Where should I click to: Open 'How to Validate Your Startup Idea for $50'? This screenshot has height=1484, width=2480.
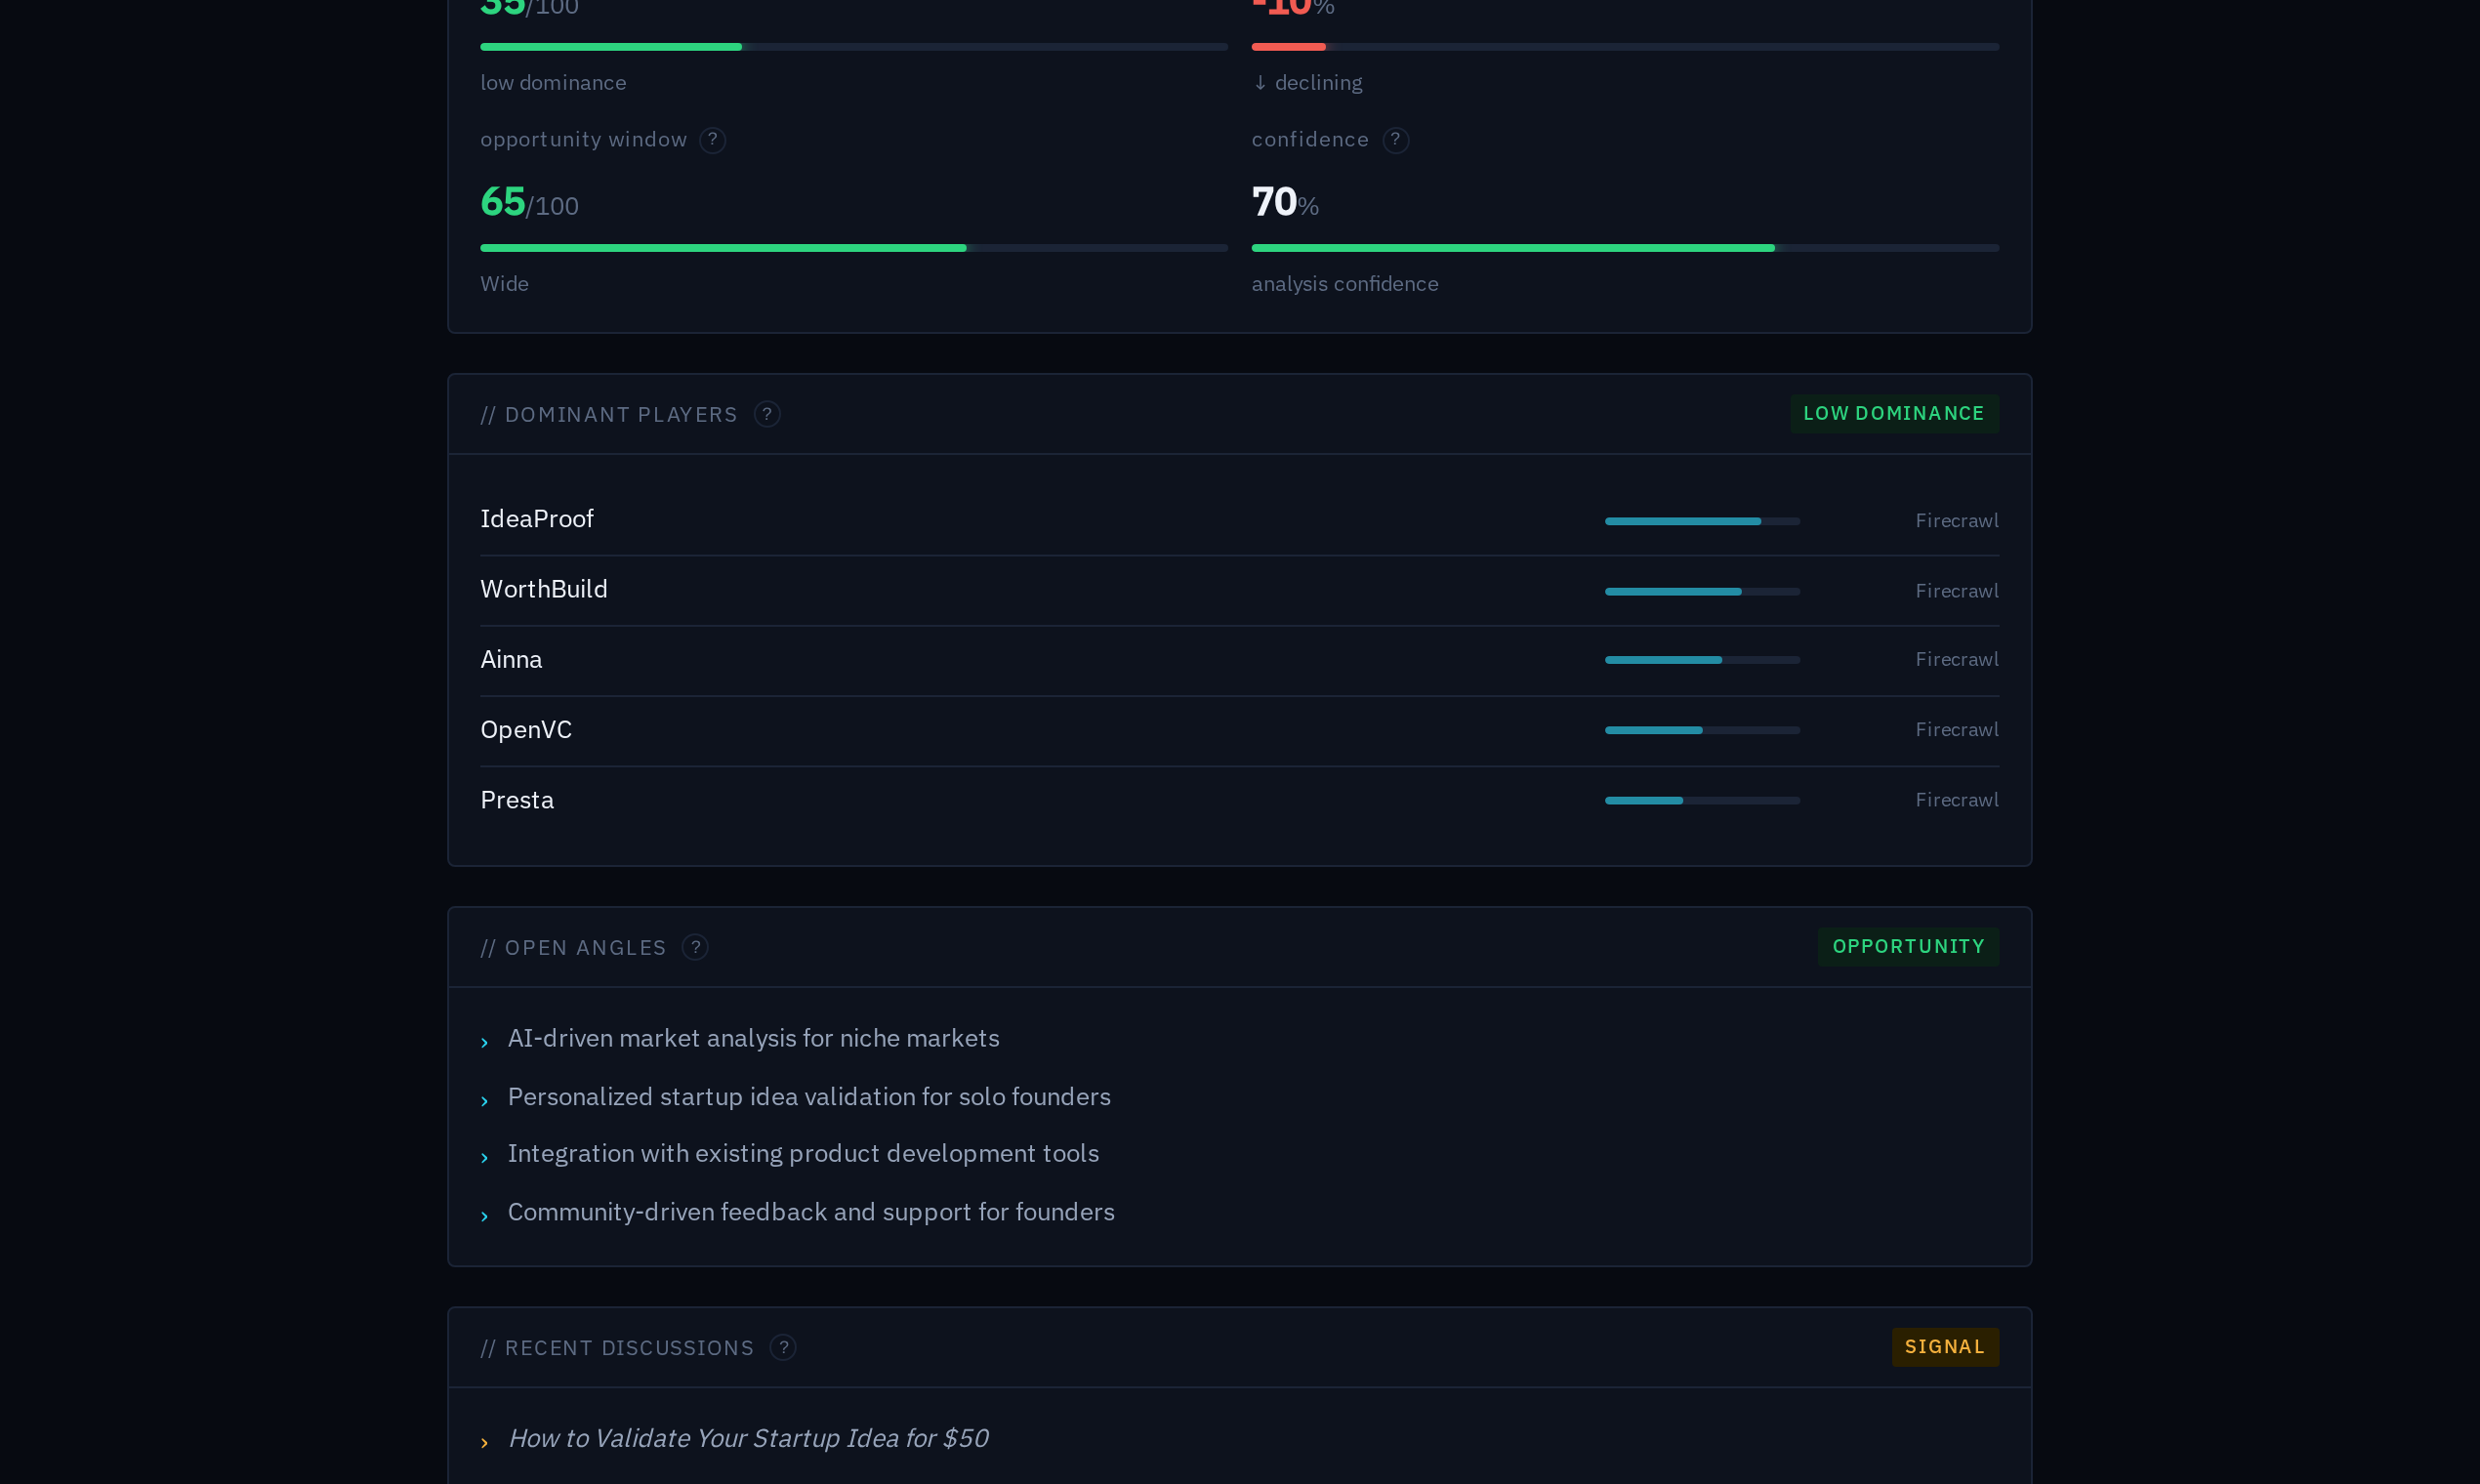click(748, 1438)
